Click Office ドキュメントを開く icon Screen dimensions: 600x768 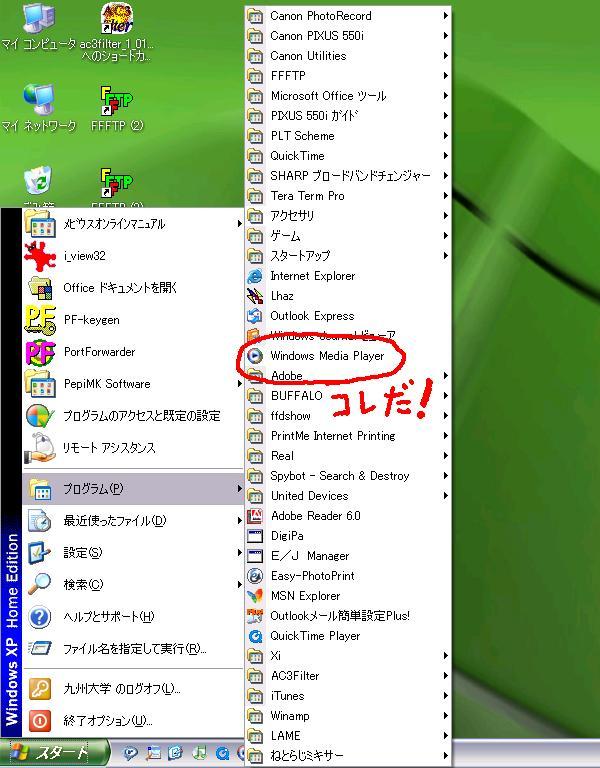pyautogui.click(x=40, y=288)
